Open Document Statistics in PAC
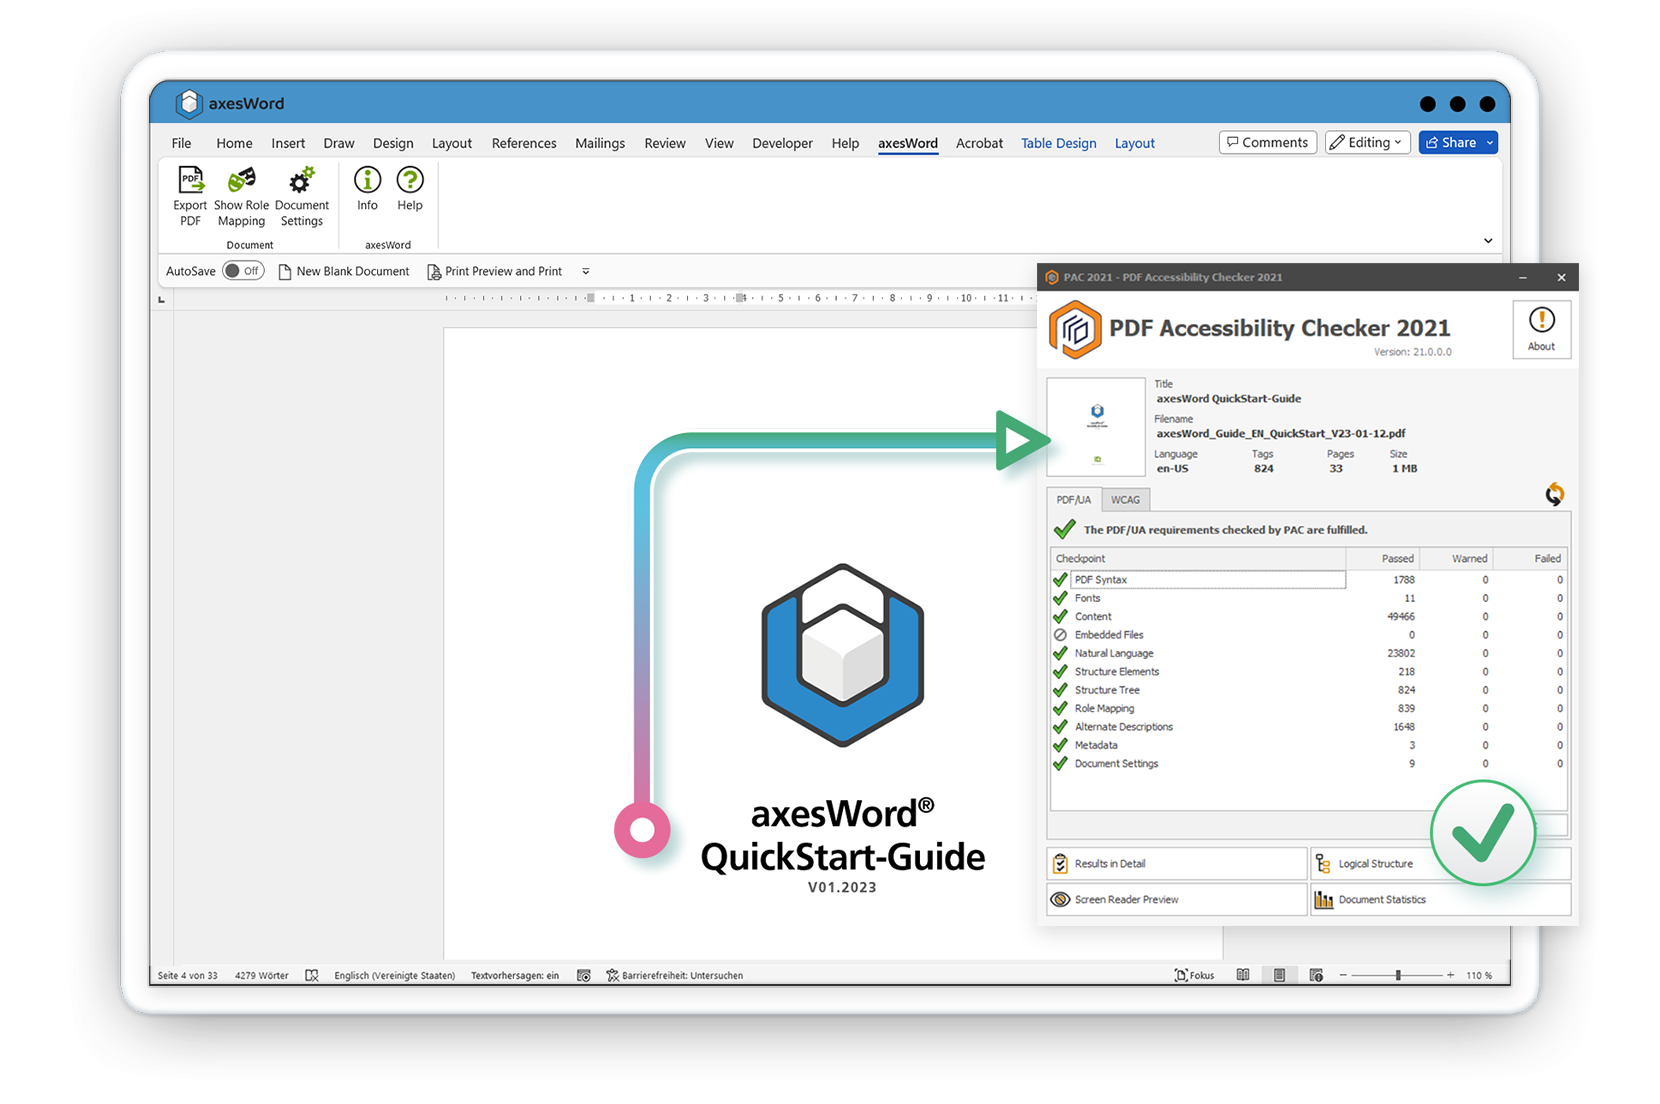The image size is (1660, 1104). coord(1384,899)
